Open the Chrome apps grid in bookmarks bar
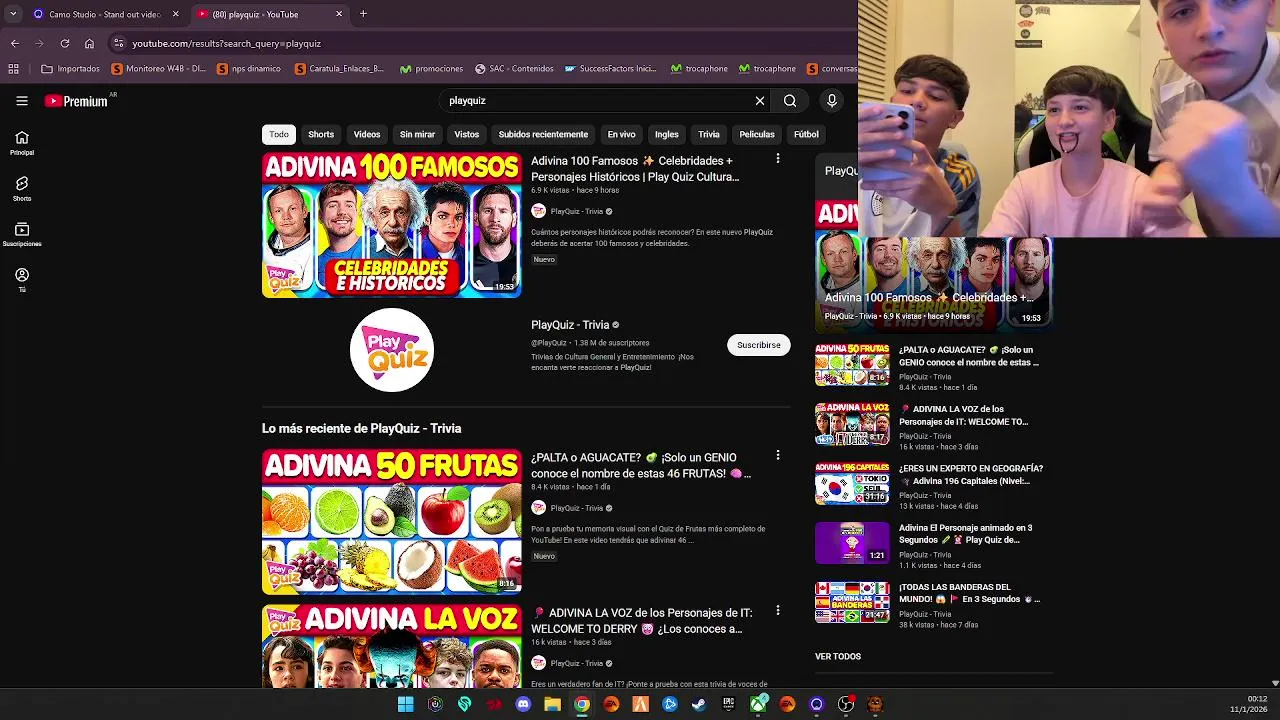 click(x=13, y=69)
